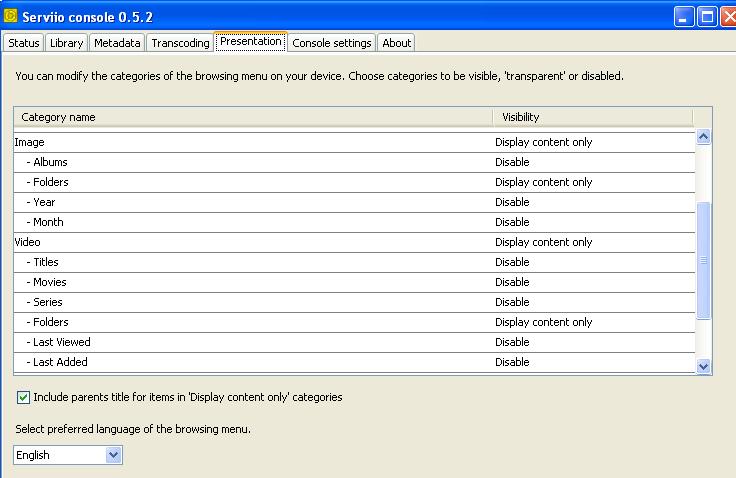Viewport: 736px width, 478px height.
Task: Change visibility of Video Movies row
Action: [512, 282]
